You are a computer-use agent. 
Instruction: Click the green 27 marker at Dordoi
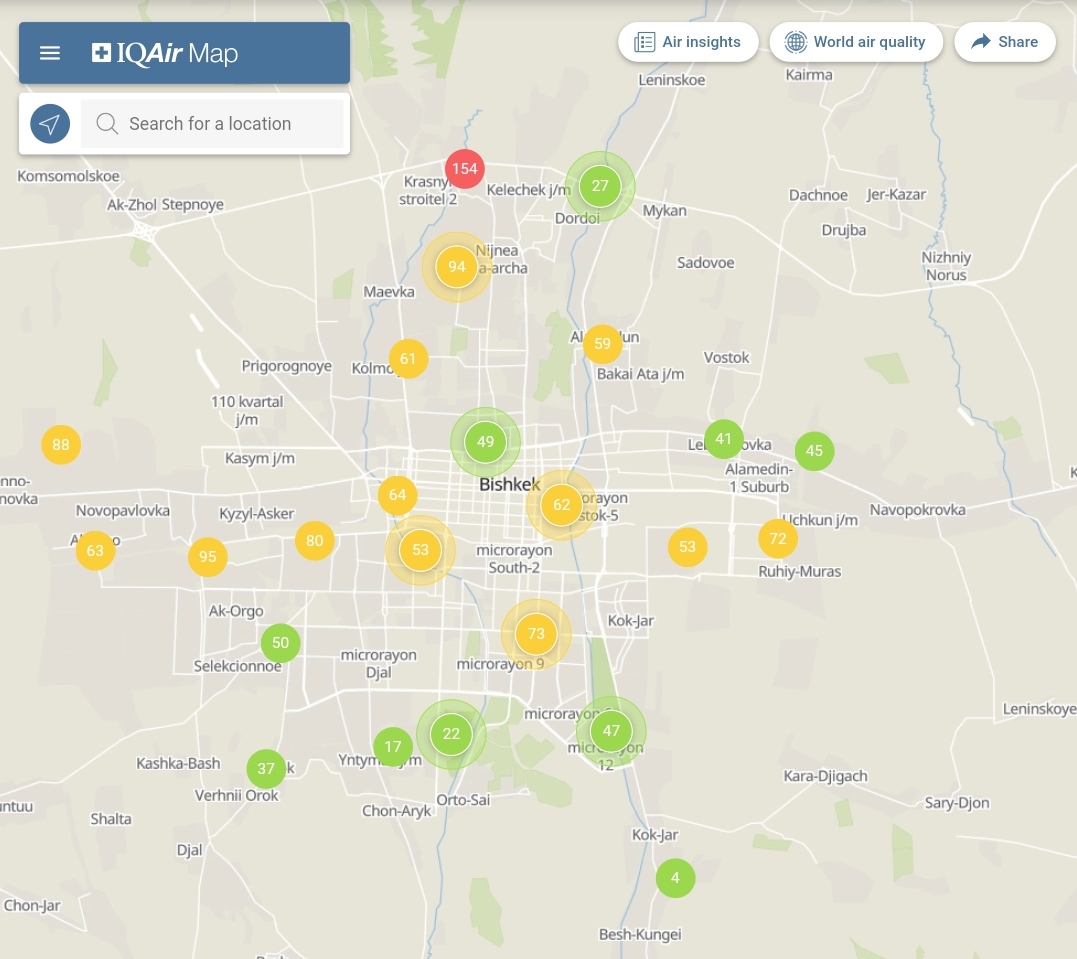click(600, 186)
